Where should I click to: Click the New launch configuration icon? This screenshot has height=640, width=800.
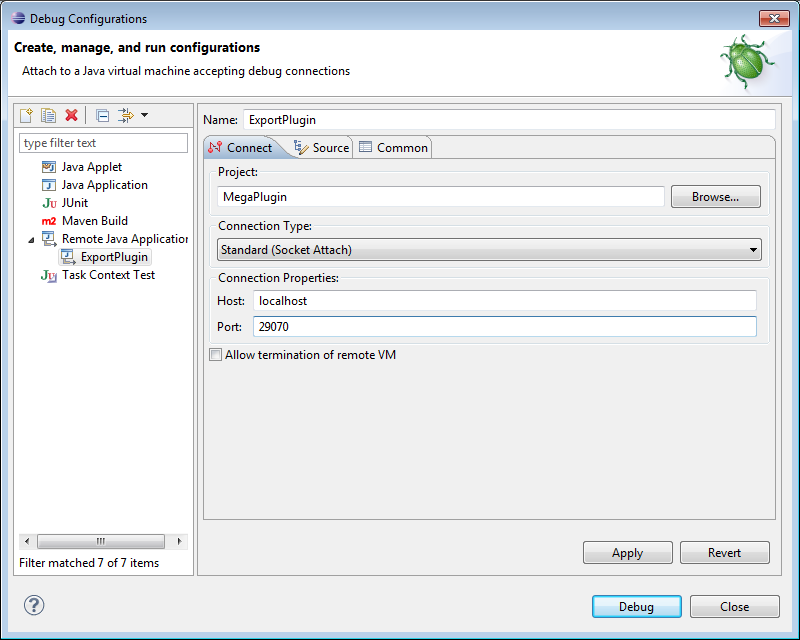pyautogui.click(x=27, y=116)
